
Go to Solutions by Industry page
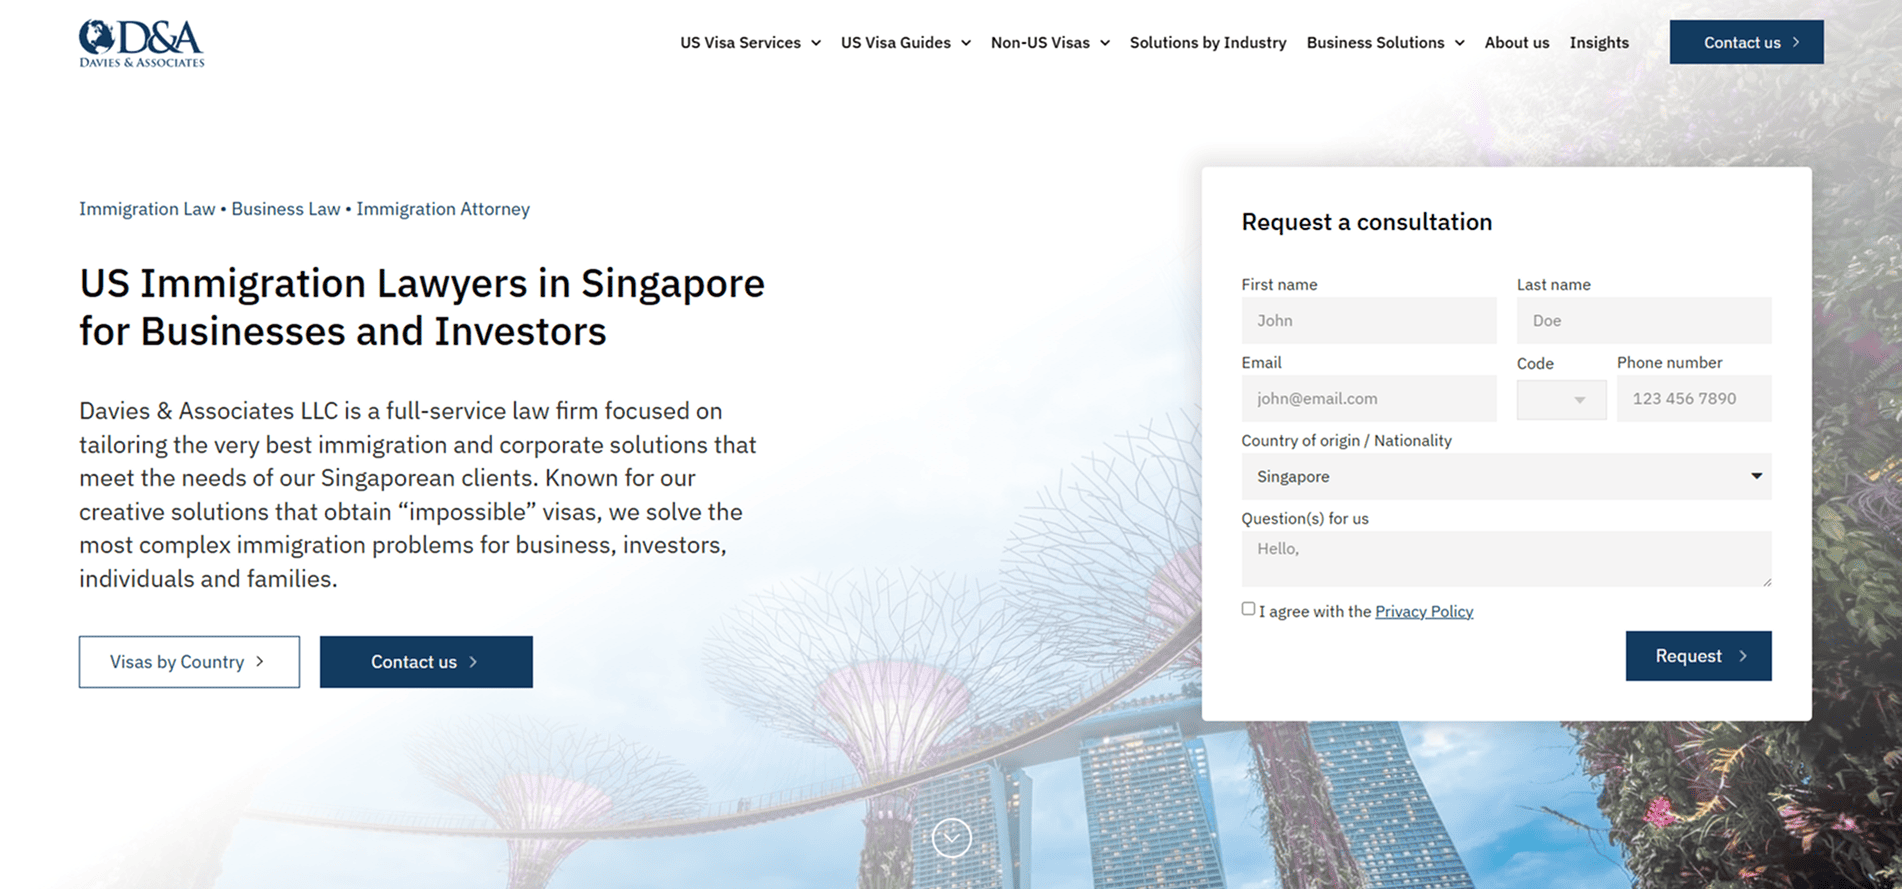pyautogui.click(x=1207, y=43)
